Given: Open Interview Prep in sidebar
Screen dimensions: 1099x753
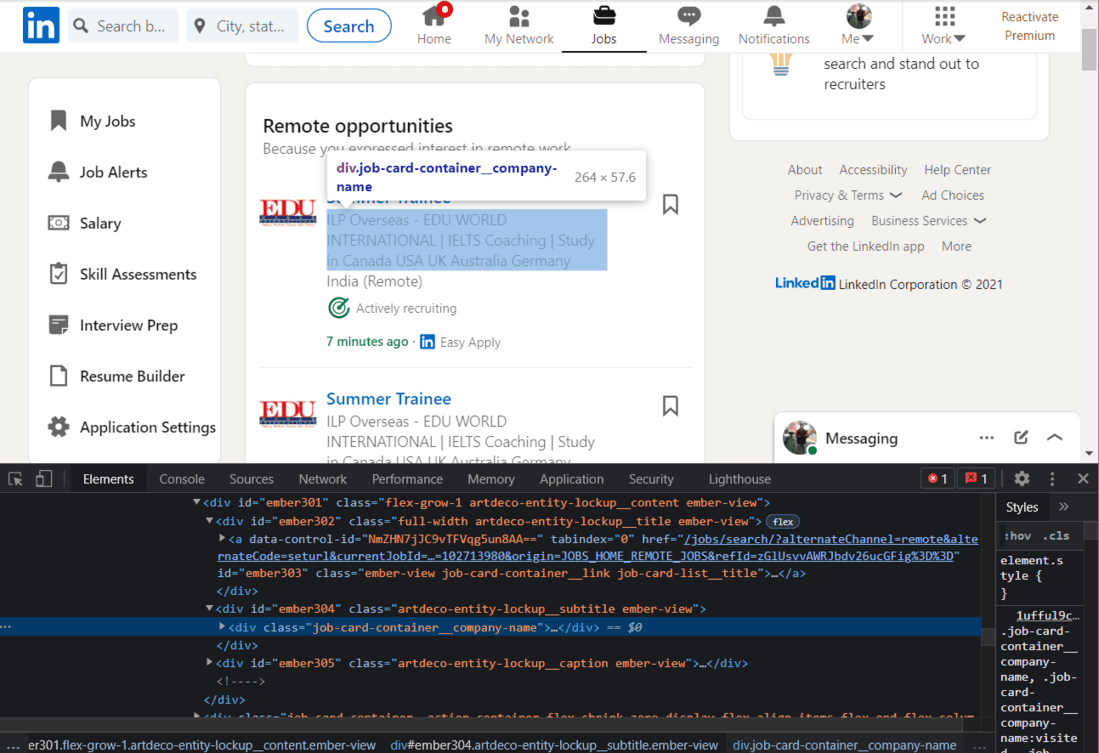Looking at the screenshot, I should (113, 325).
